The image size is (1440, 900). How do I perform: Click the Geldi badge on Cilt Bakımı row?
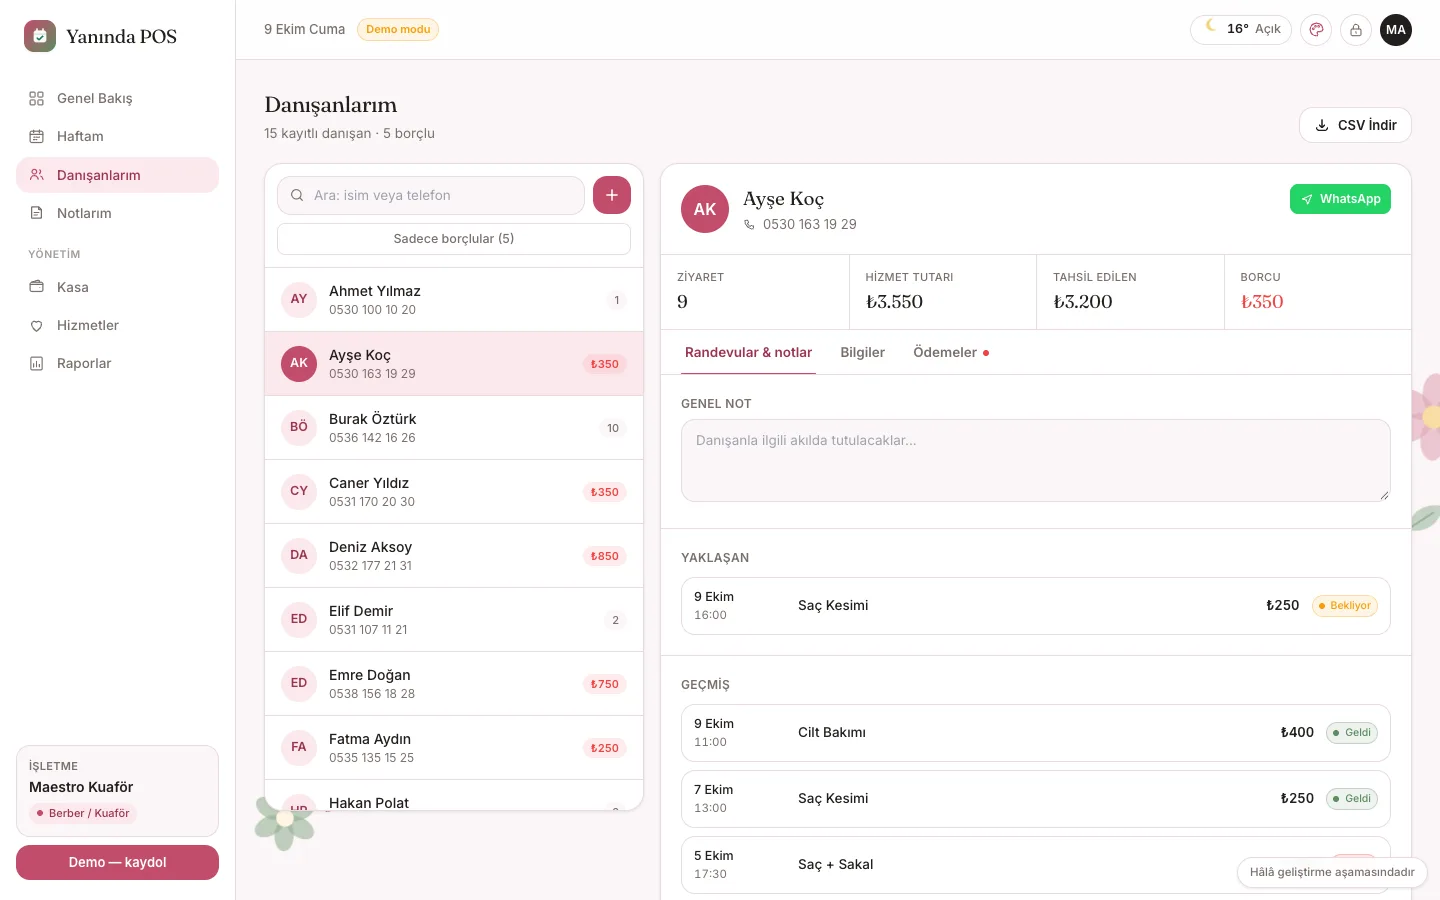tap(1352, 733)
